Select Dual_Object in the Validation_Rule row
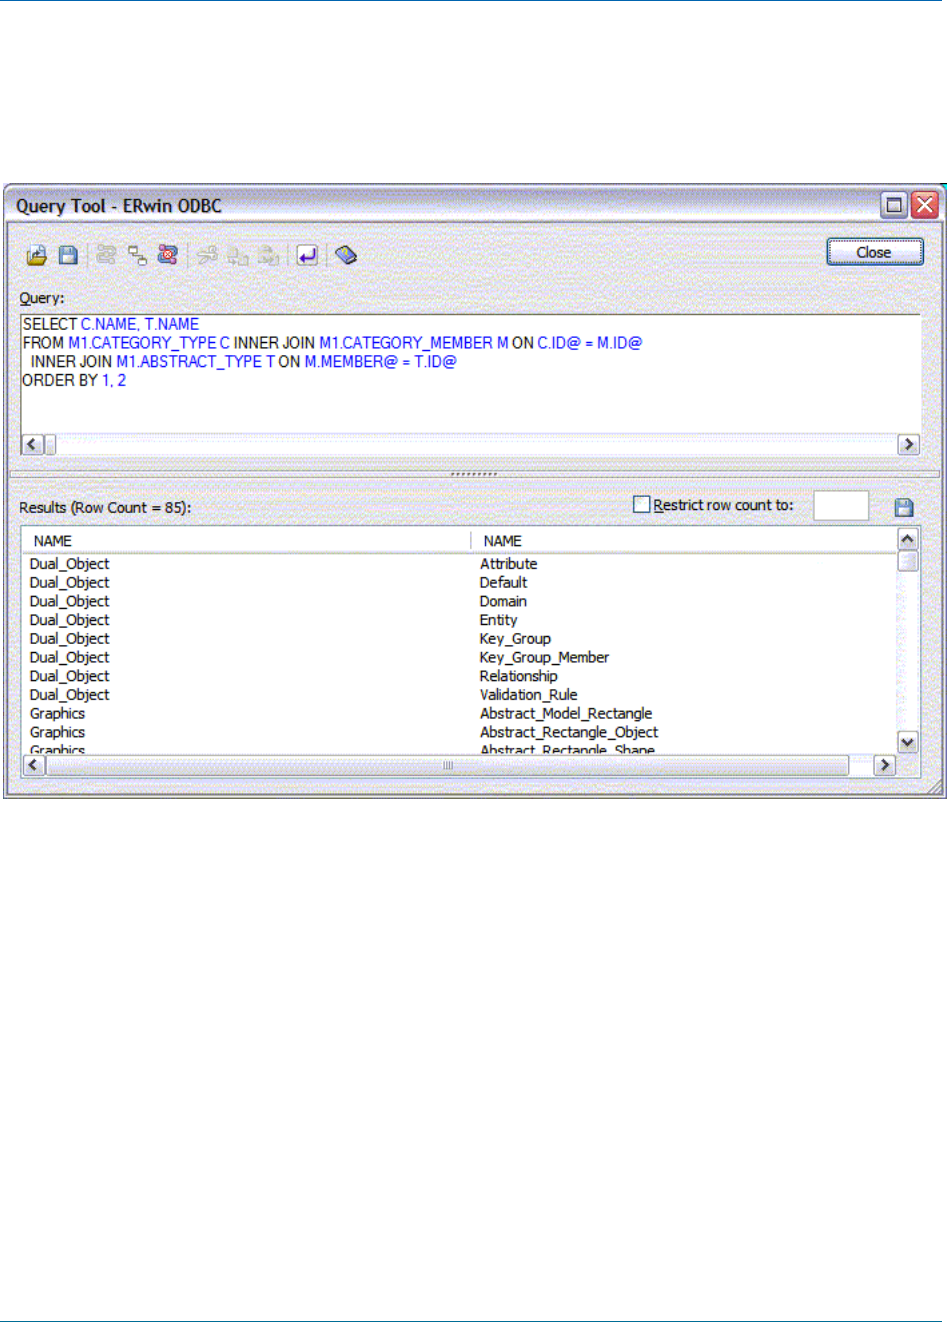Viewport: 947px width, 1322px height. (x=69, y=695)
